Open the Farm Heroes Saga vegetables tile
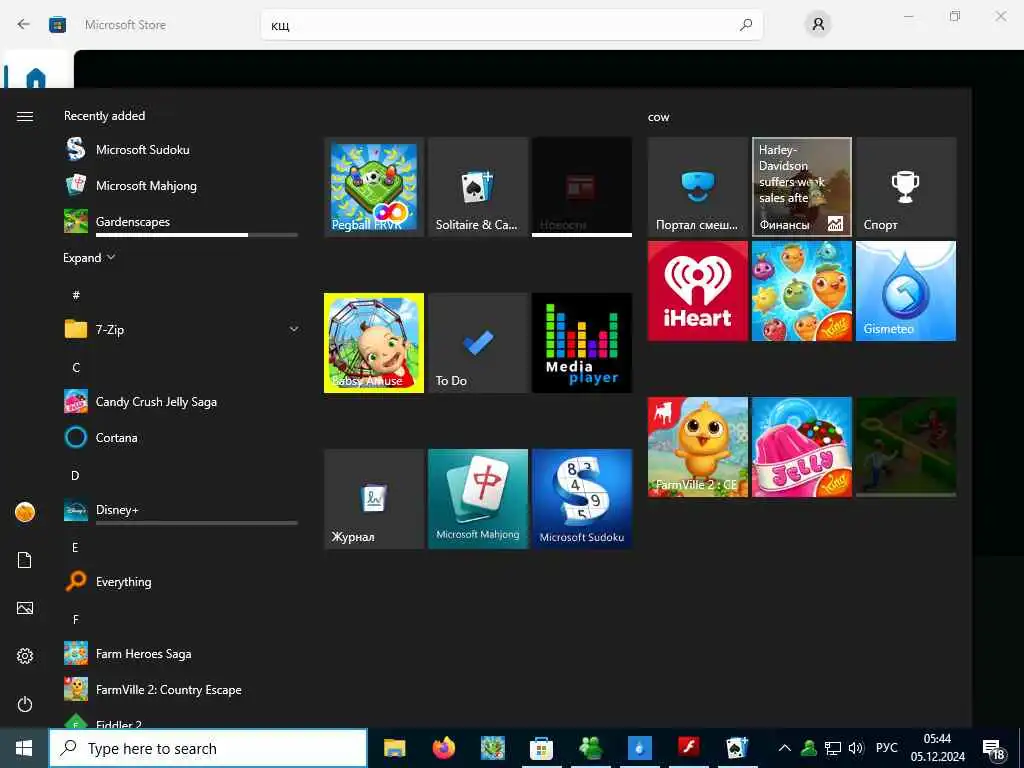Viewport: 1024px width, 768px height. (801, 291)
